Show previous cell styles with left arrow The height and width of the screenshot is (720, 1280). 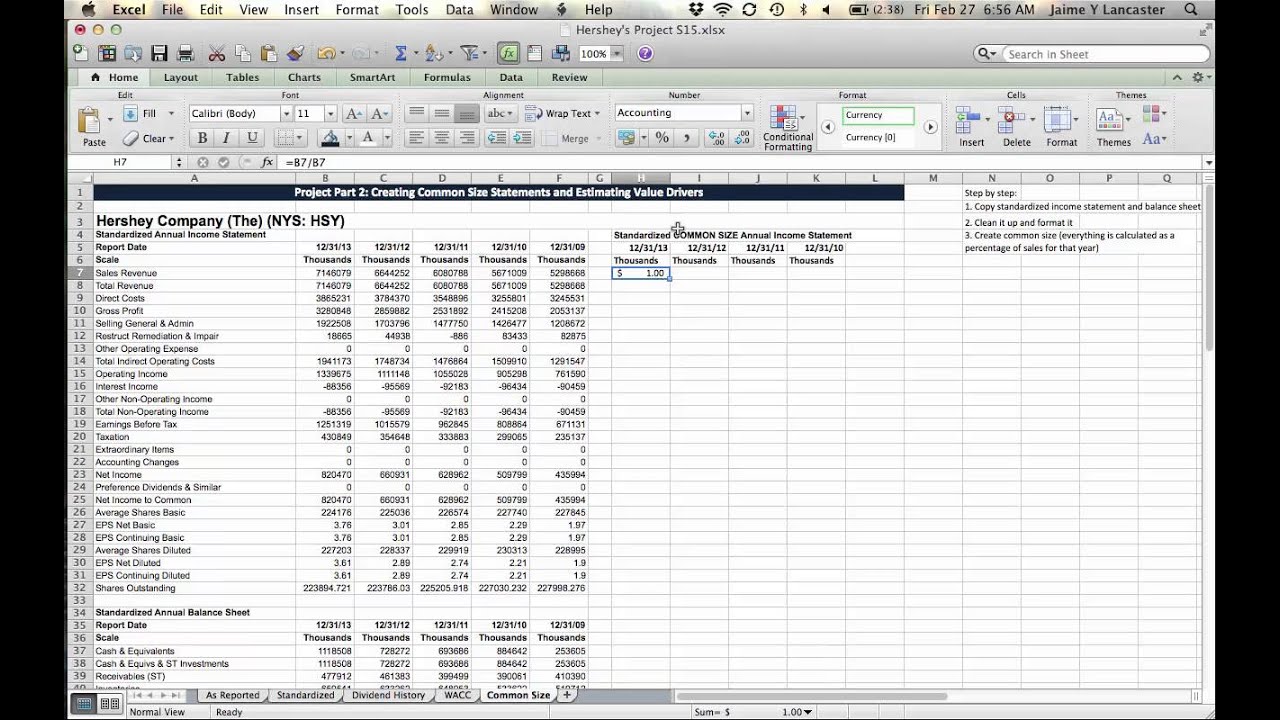pos(828,127)
